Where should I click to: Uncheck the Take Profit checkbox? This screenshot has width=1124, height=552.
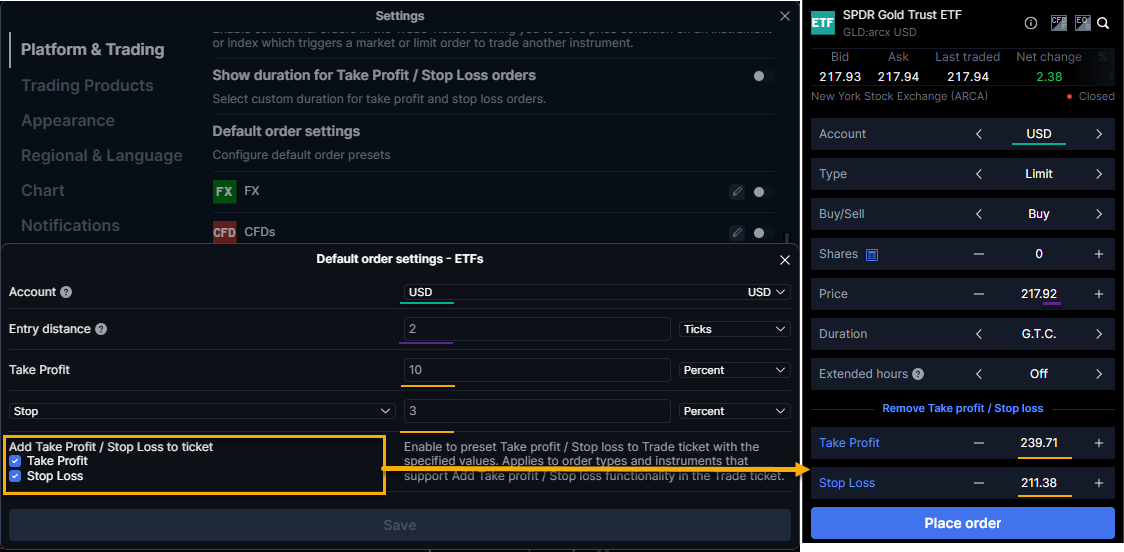[15, 461]
